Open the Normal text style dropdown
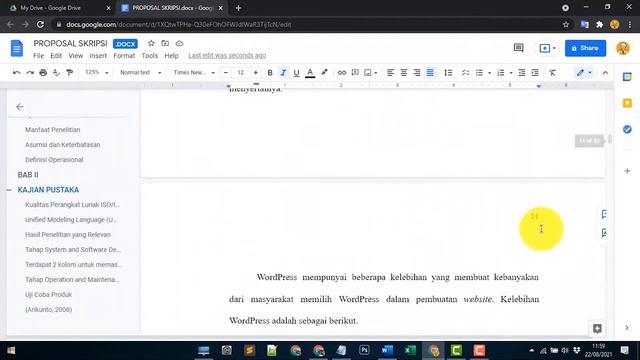Image resolution: width=640 pixels, height=360 pixels. coord(140,73)
